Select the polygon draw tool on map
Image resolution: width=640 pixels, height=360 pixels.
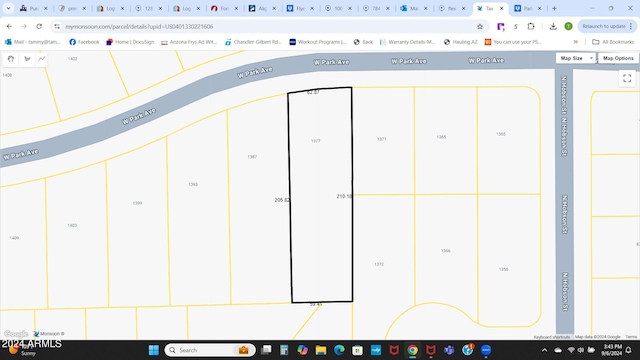[27, 59]
